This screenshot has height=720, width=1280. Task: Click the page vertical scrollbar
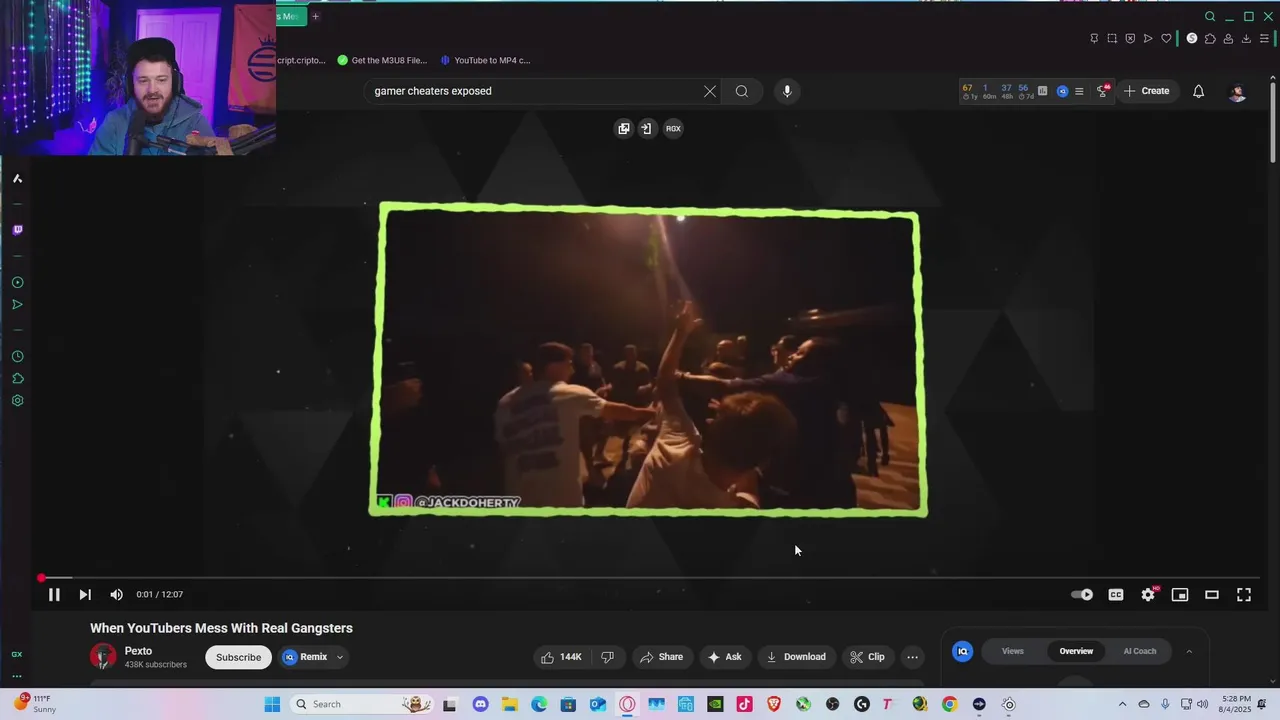click(1273, 120)
